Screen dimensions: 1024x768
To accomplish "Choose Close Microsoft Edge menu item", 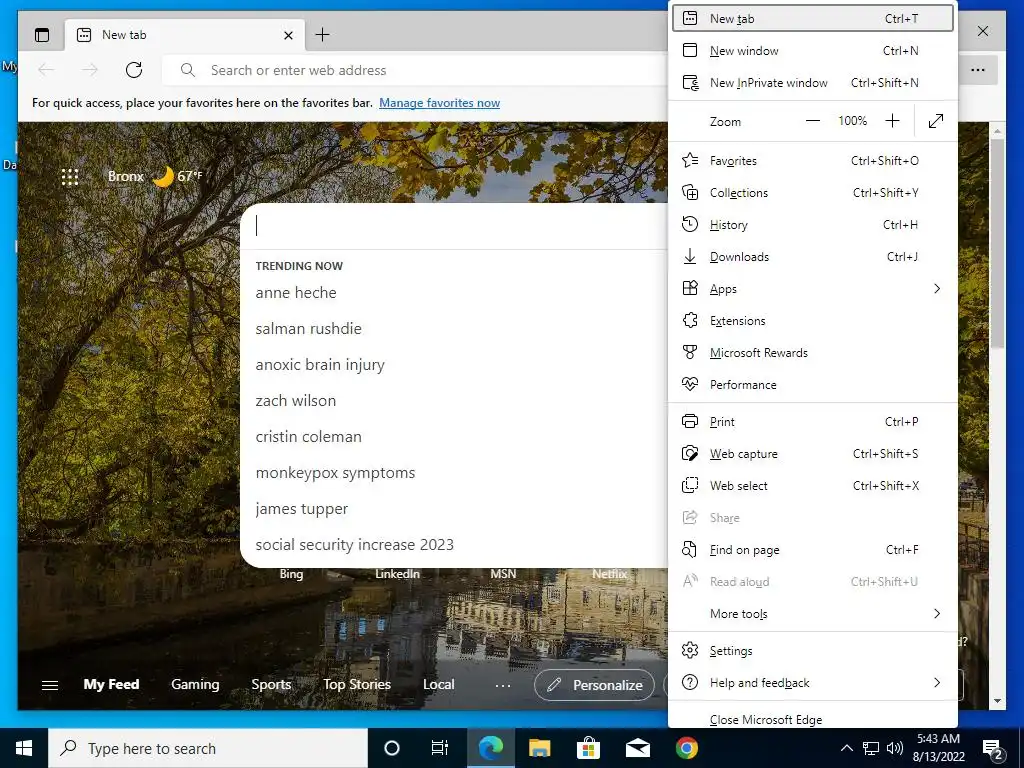I will point(812,719).
